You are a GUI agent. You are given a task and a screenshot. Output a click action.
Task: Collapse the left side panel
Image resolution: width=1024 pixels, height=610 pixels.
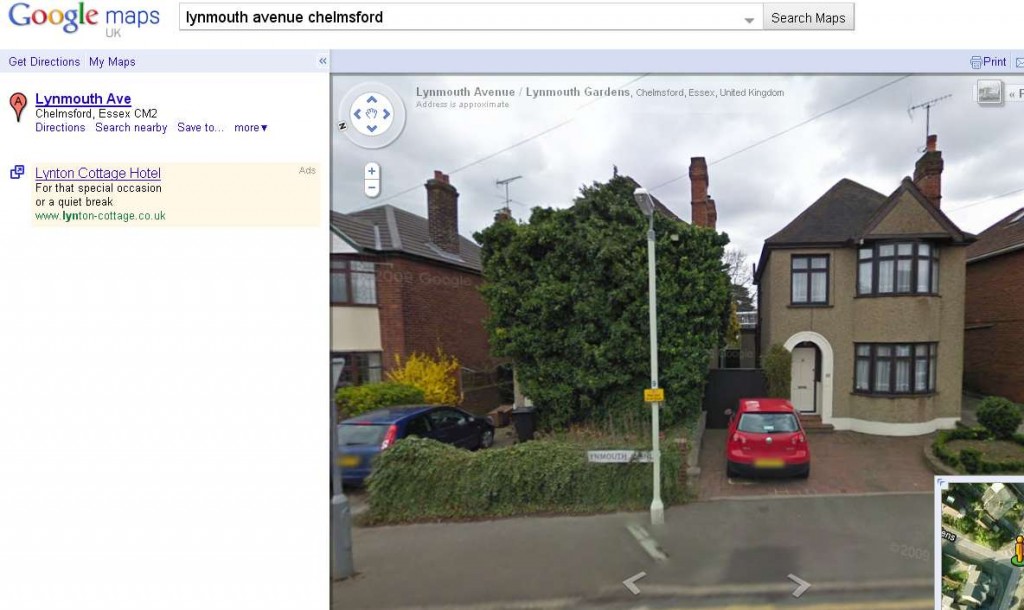pyautogui.click(x=323, y=61)
